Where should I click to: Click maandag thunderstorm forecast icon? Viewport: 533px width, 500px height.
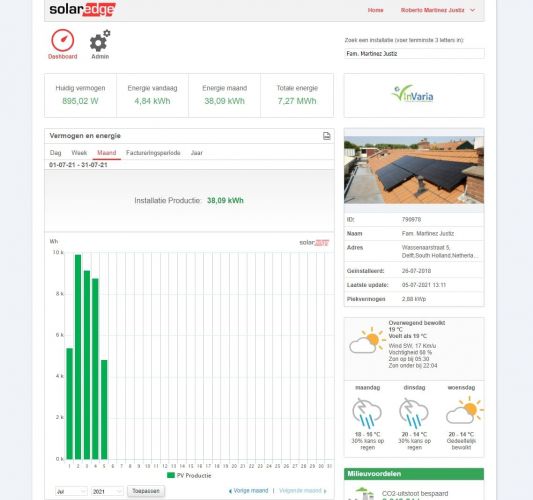[x=367, y=413]
